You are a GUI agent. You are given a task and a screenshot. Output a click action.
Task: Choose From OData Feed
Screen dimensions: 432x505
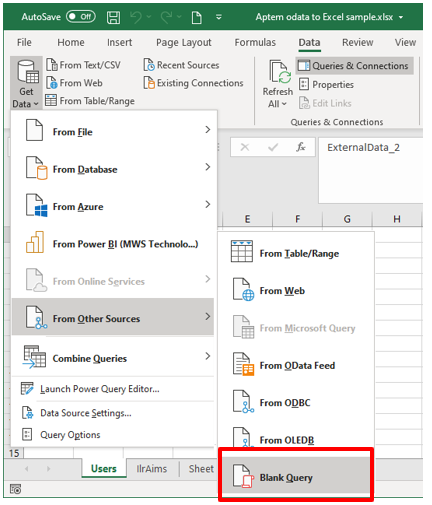pyautogui.click(x=296, y=365)
